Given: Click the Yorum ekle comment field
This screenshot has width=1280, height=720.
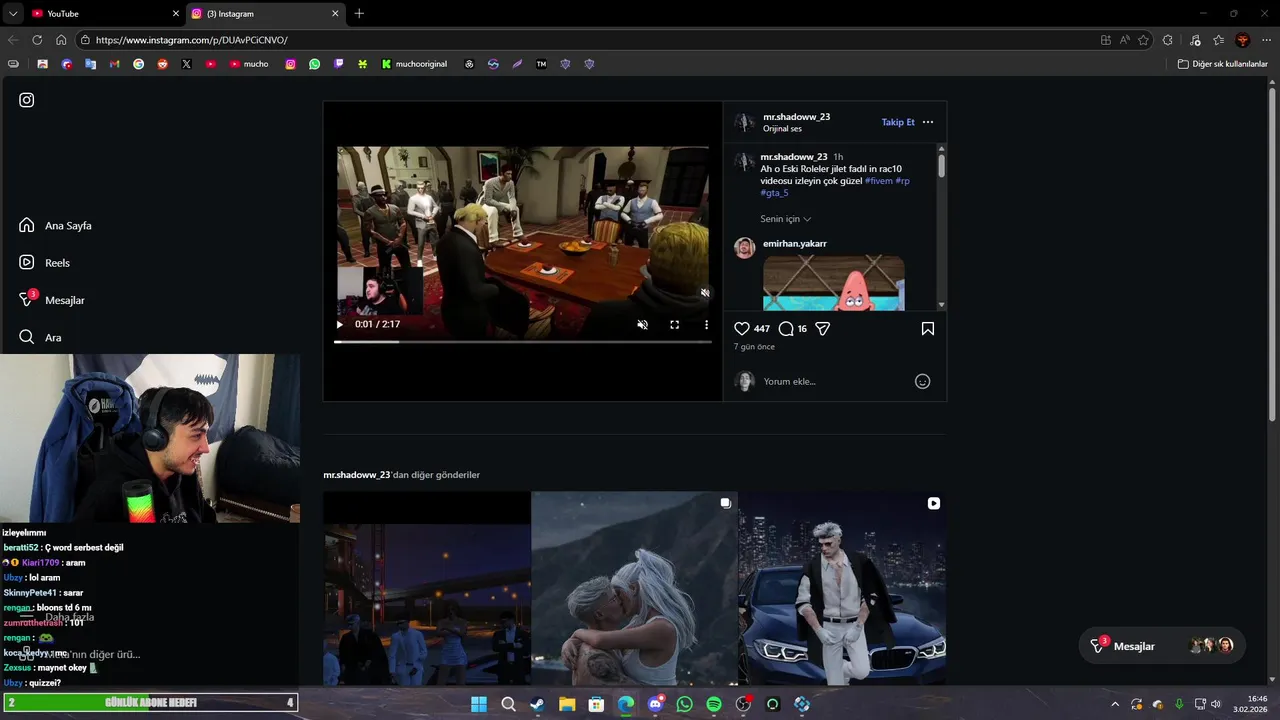Looking at the screenshot, I should pos(835,381).
